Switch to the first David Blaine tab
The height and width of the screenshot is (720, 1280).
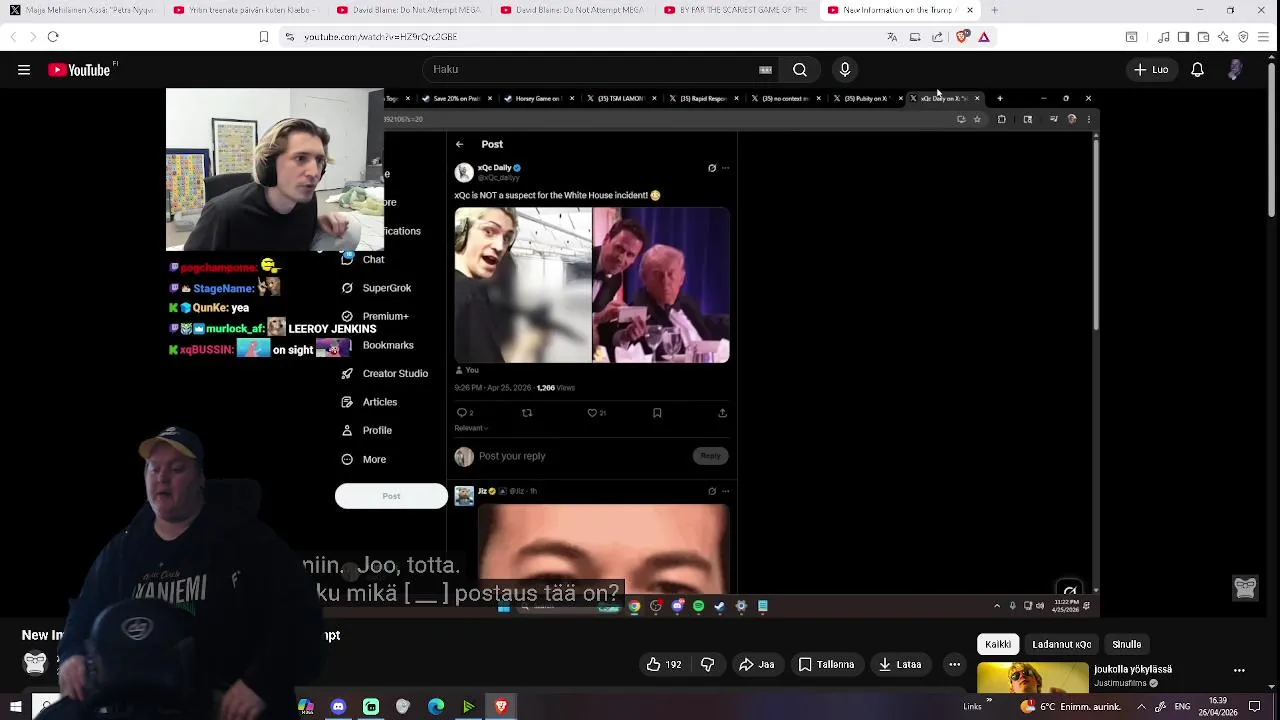[x=408, y=10]
